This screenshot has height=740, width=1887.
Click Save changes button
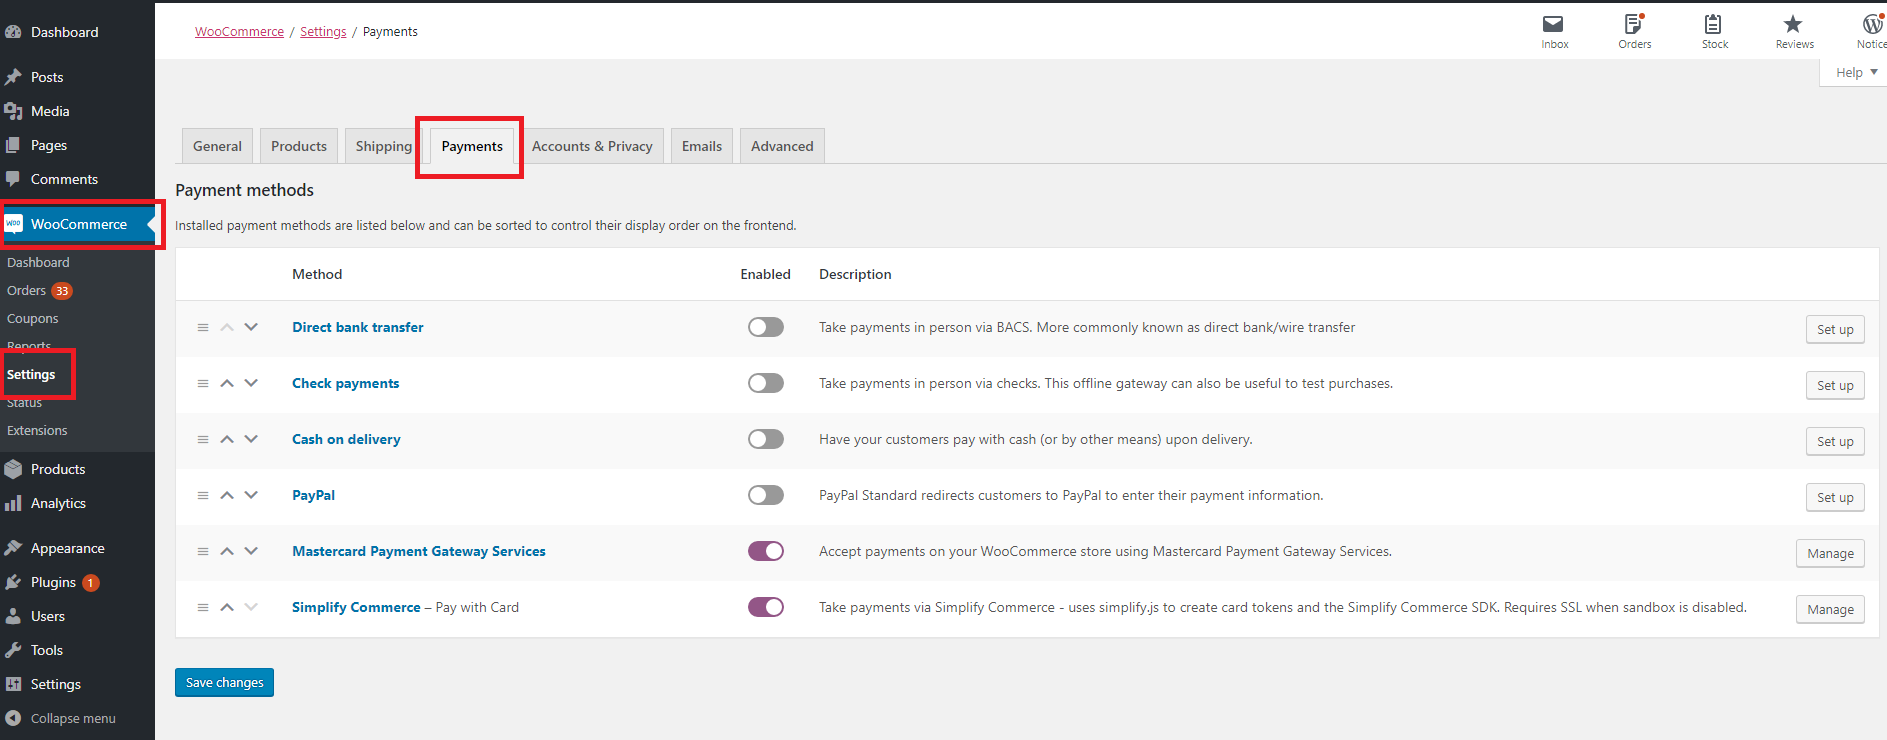click(x=225, y=683)
